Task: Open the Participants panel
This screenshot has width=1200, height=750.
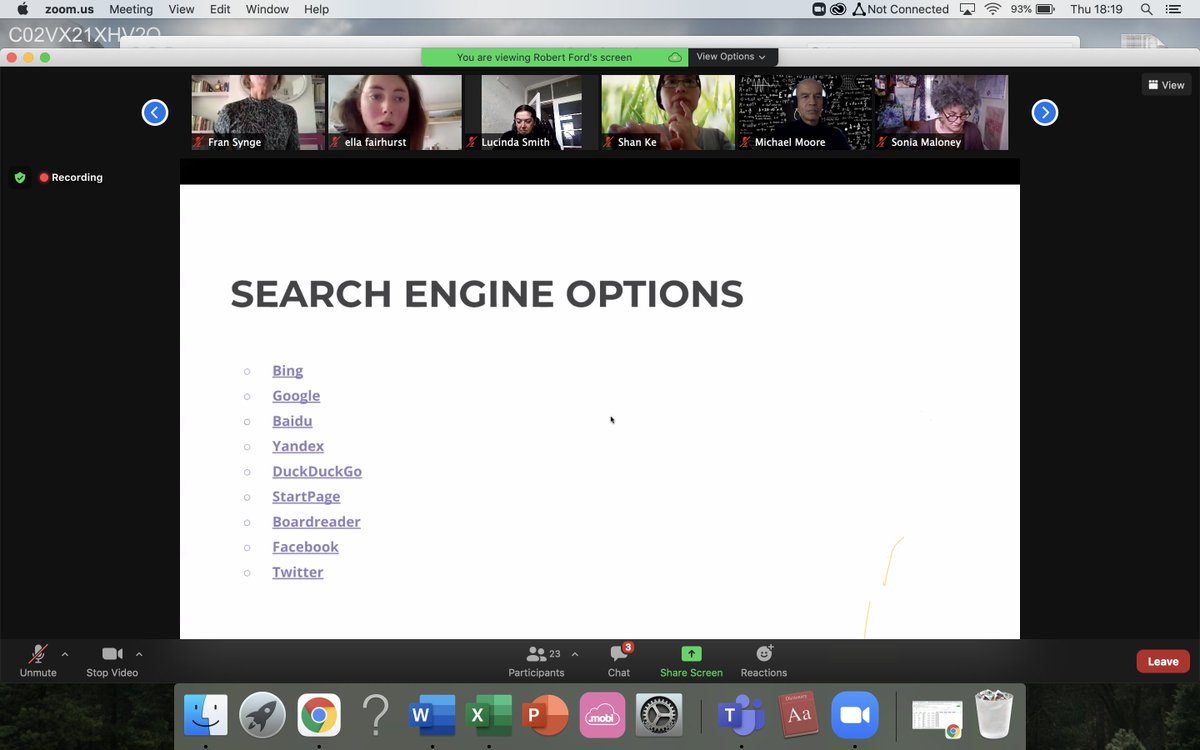Action: (537, 661)
